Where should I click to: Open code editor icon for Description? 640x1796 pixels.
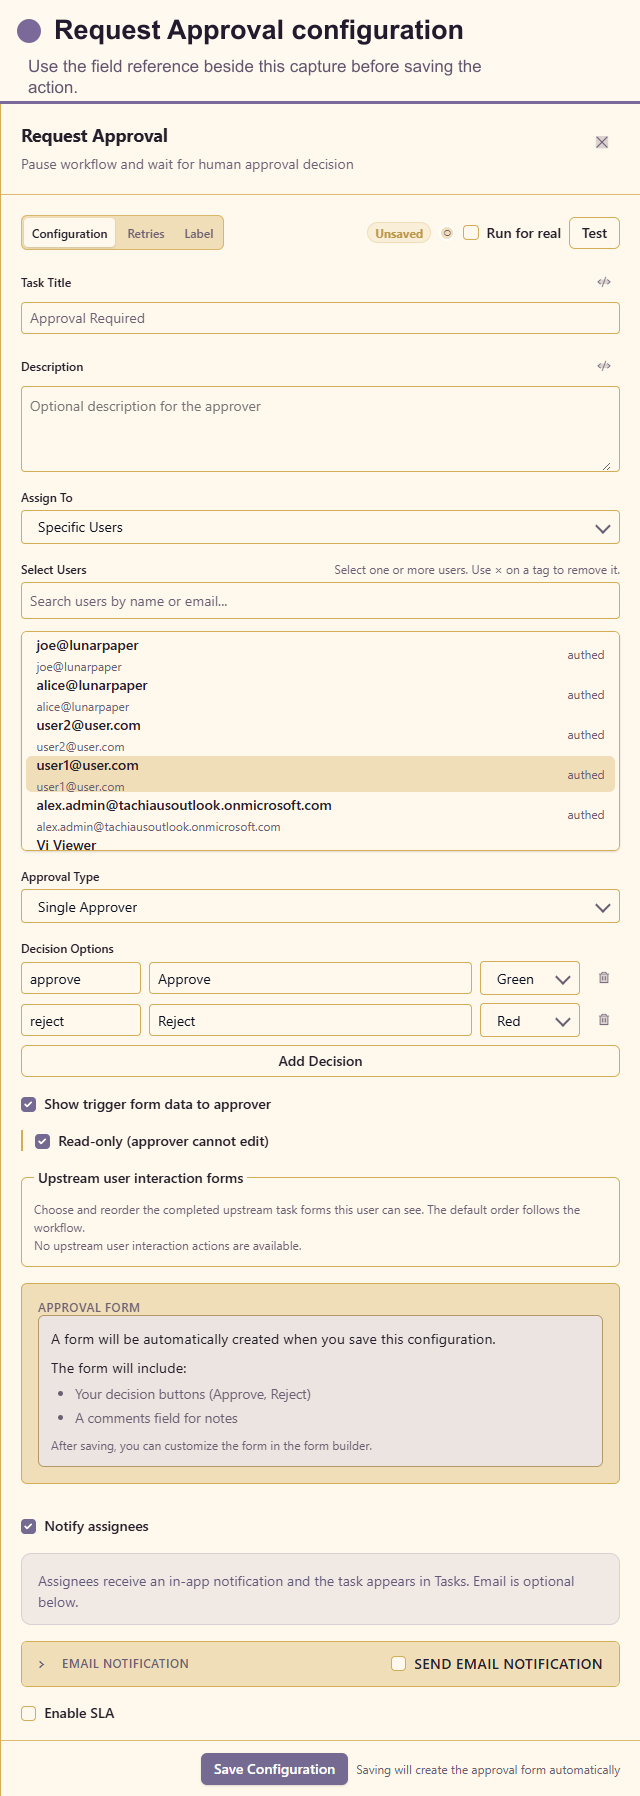pos(604,366)
